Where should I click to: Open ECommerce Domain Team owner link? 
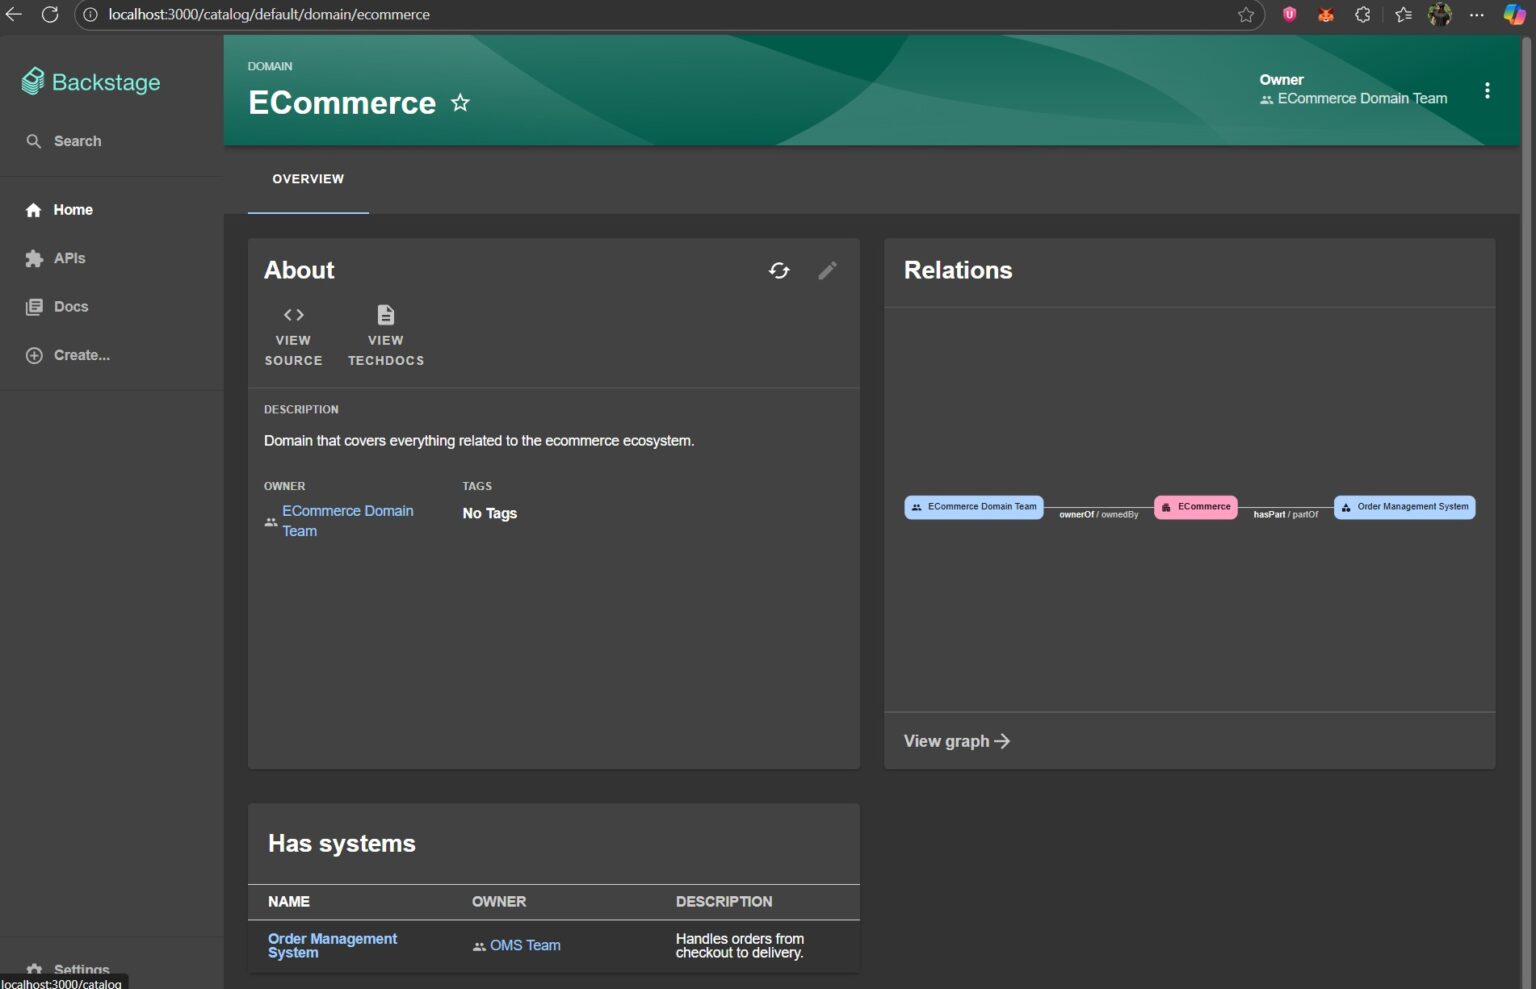(x=347, y=521)
